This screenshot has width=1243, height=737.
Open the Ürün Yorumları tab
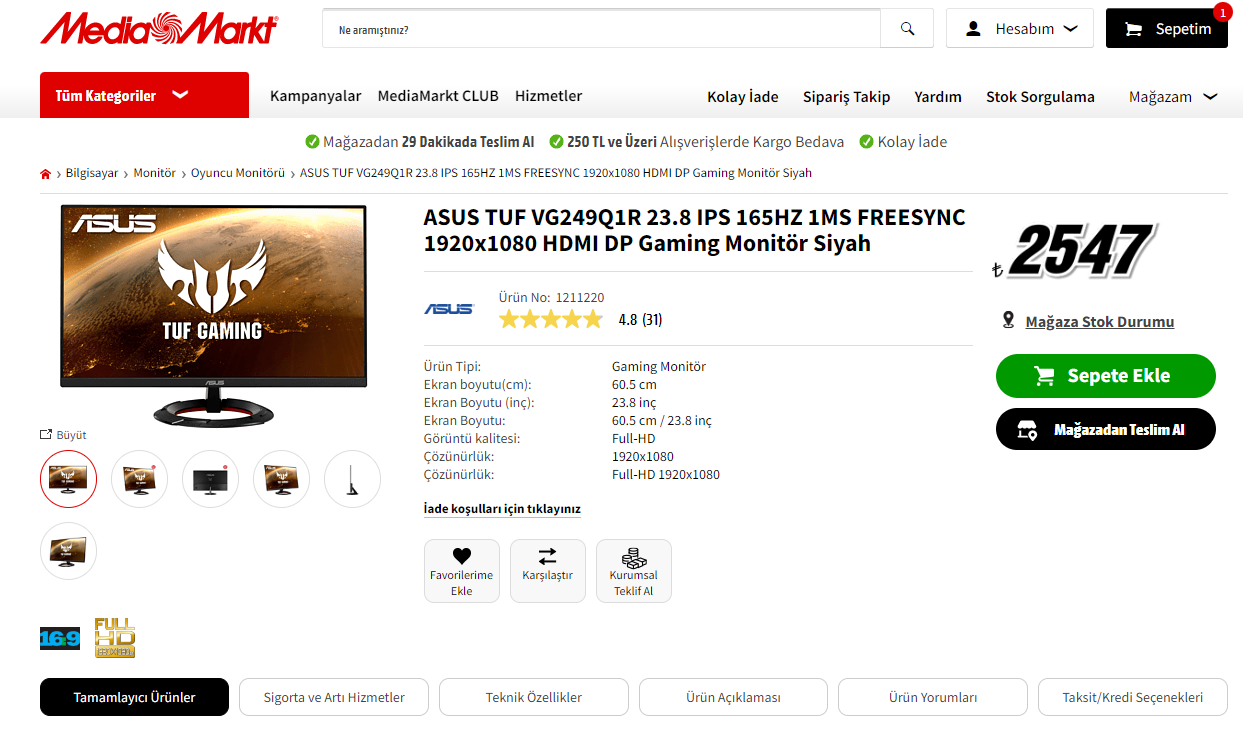pyautogui.click(x=933, y=697)
